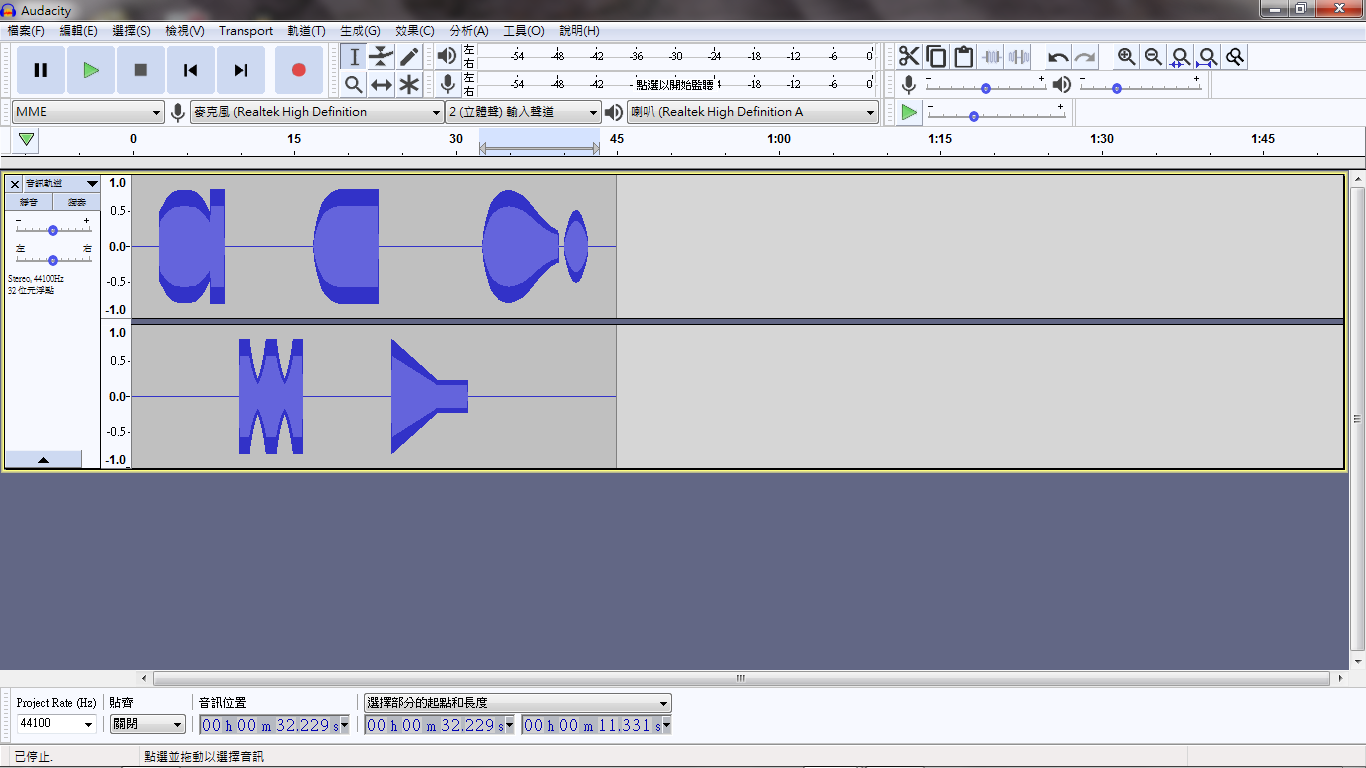Viewport: 1366px width, 768px height.
Task: Click the track pan slider
Action: coord(53,260)
